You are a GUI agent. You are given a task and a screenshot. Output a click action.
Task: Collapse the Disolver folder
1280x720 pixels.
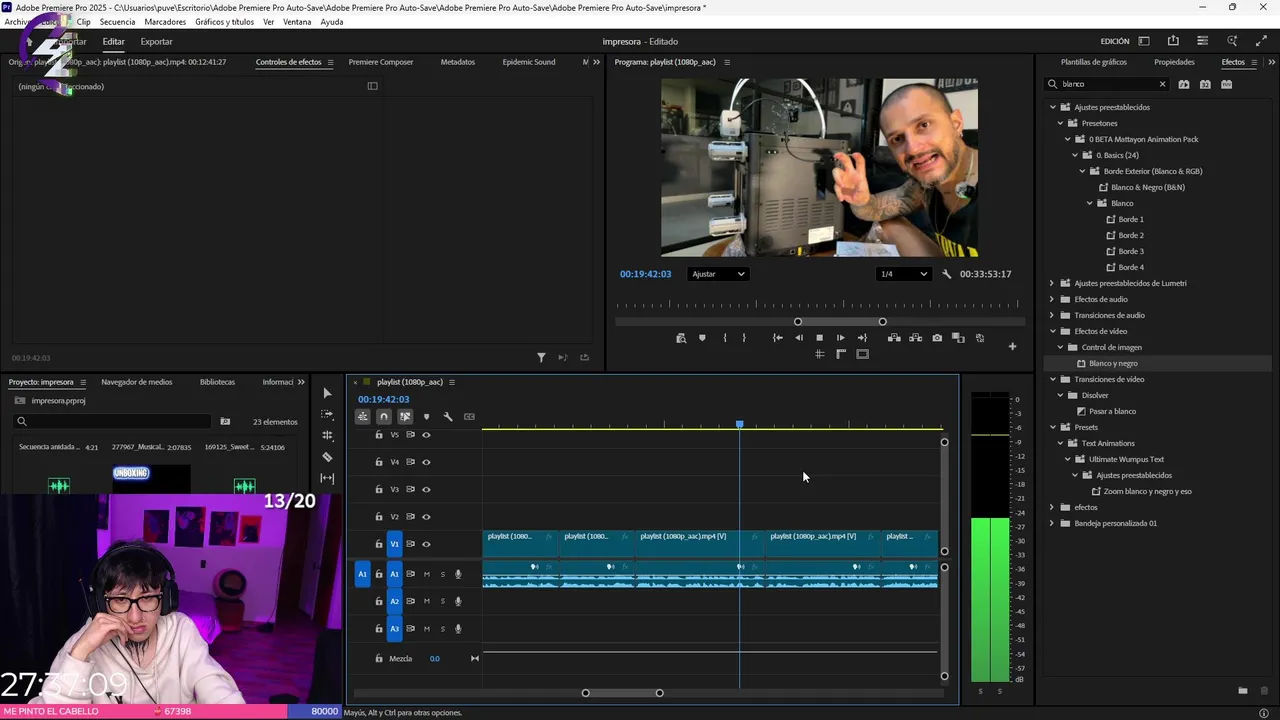(1060, 395)
